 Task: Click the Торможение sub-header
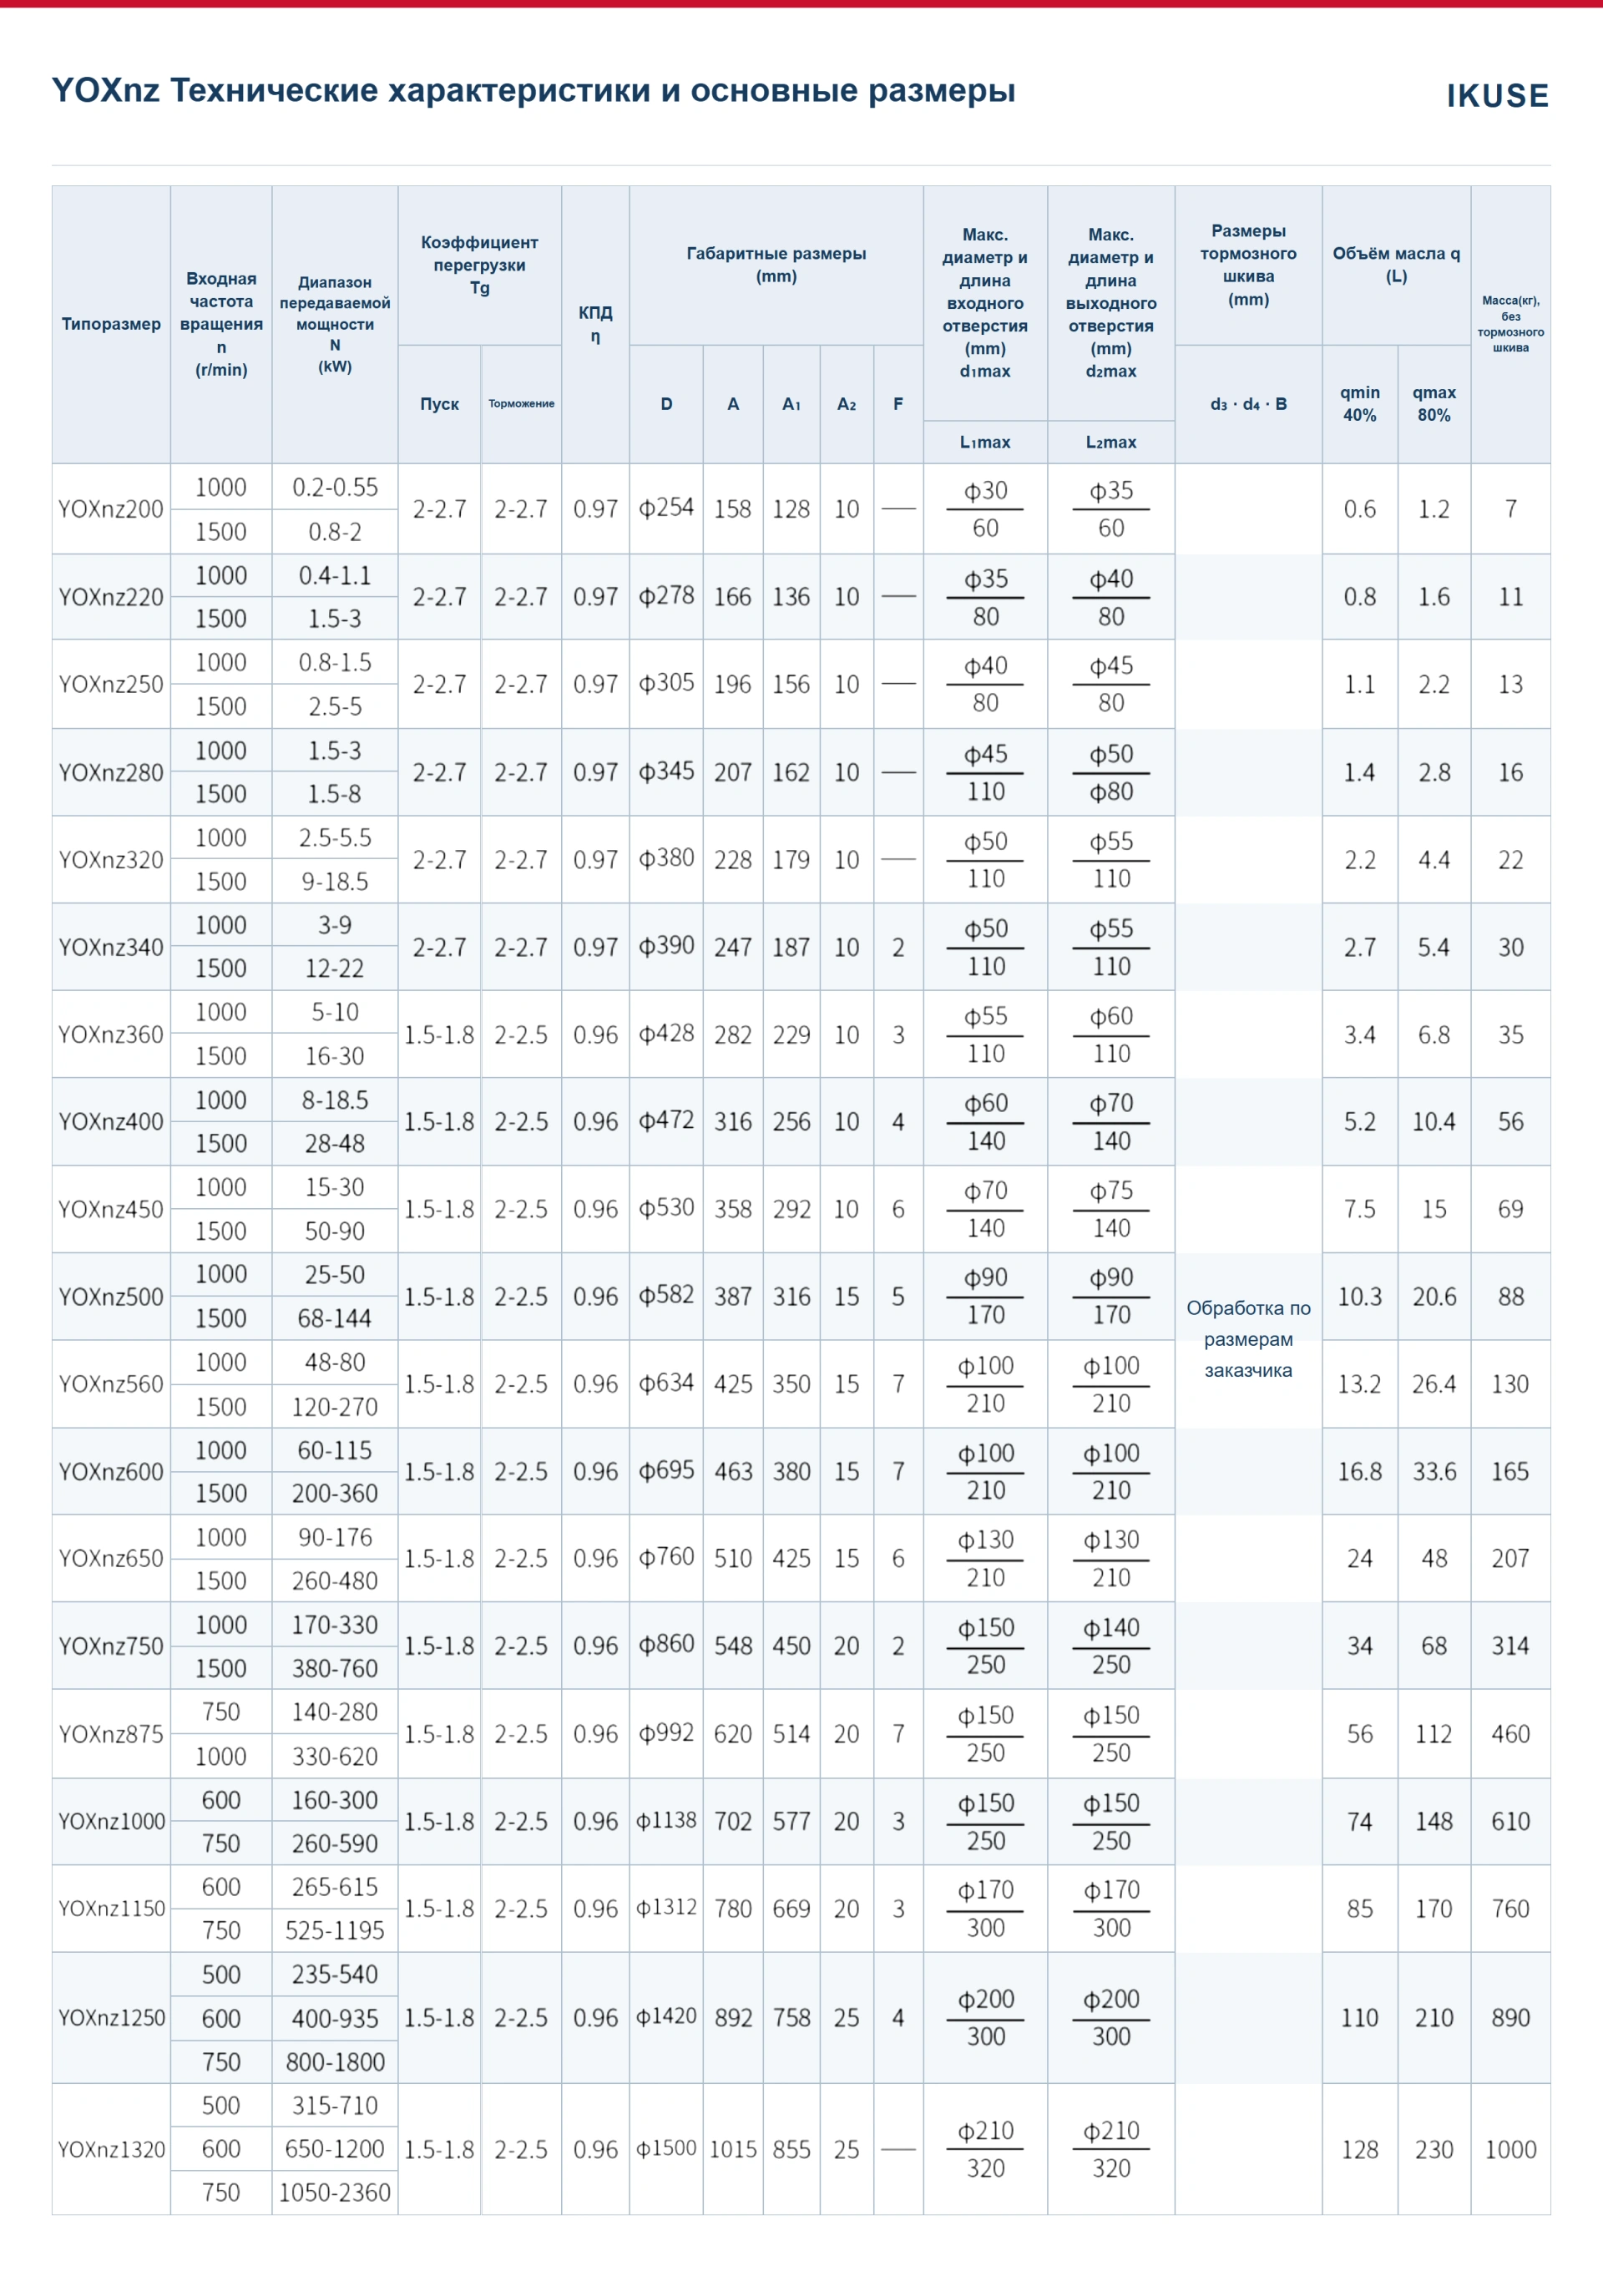[x=521, y=404]
